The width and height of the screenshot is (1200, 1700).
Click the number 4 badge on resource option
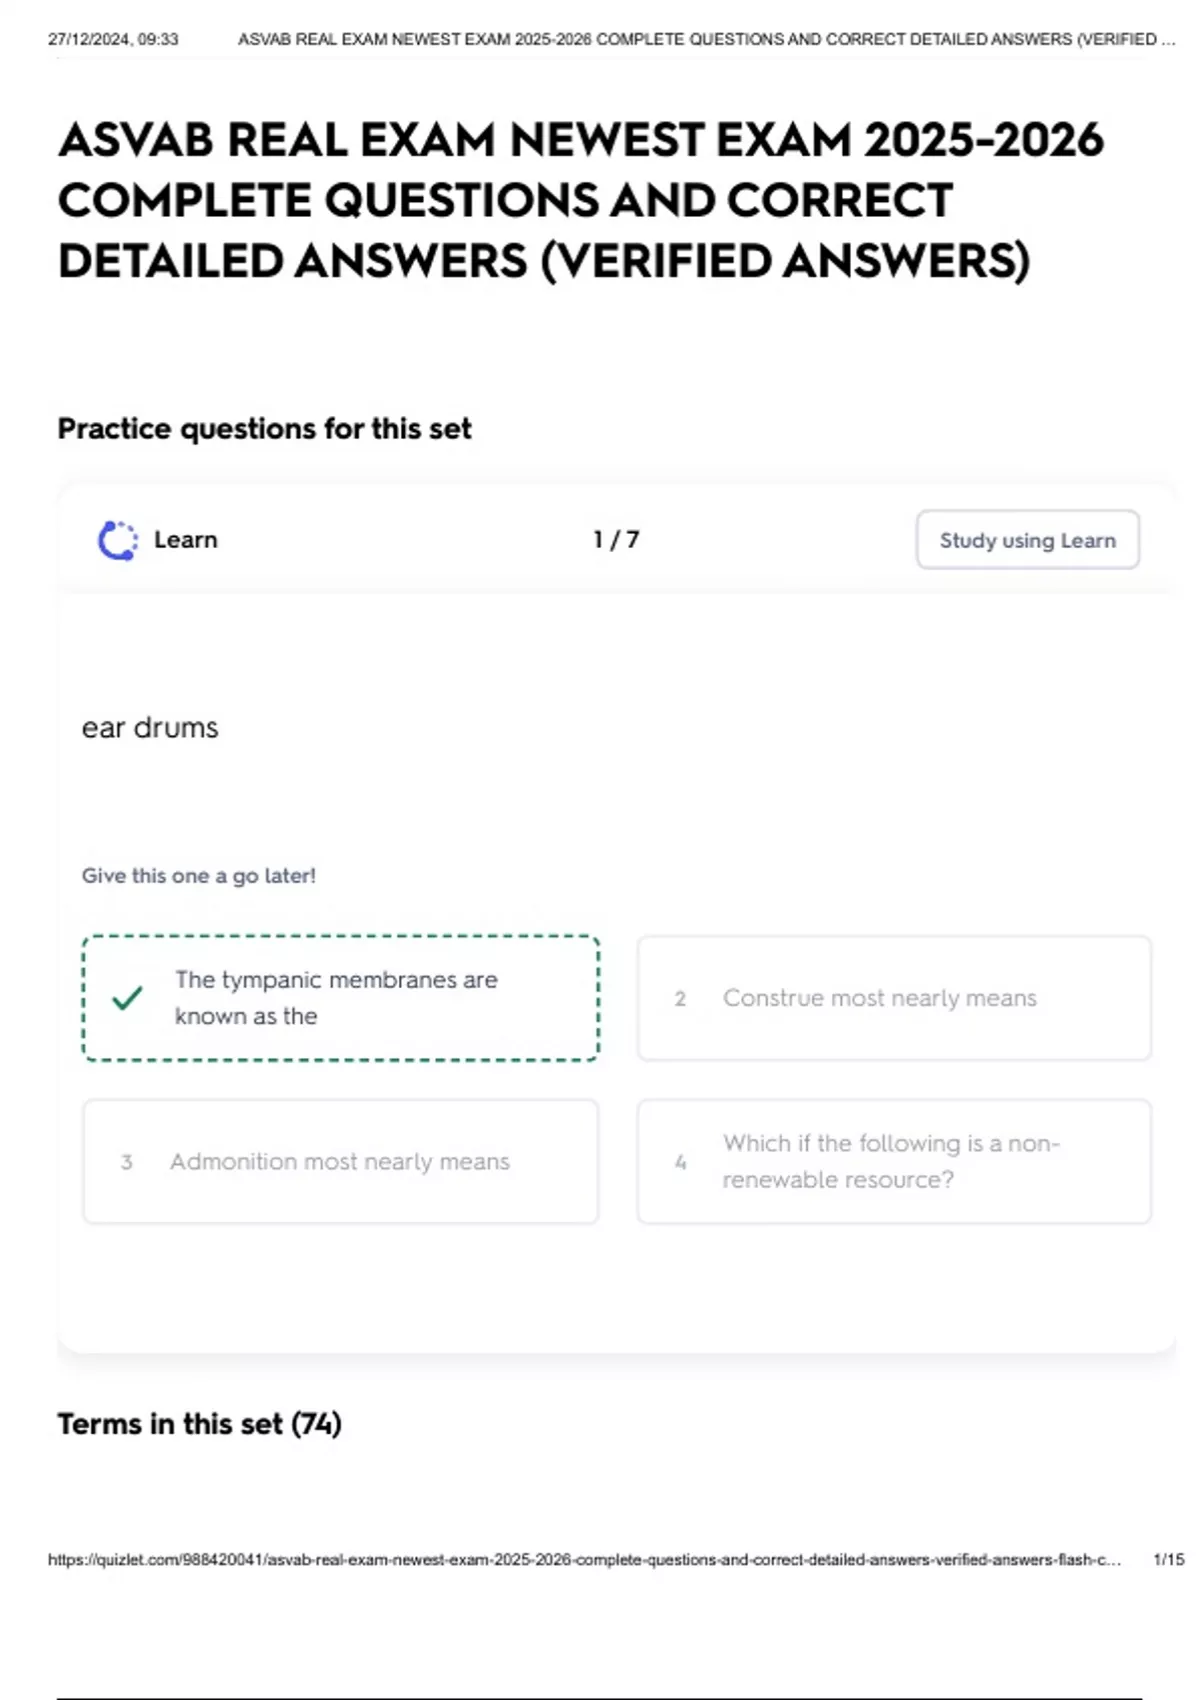point(680,1162)
